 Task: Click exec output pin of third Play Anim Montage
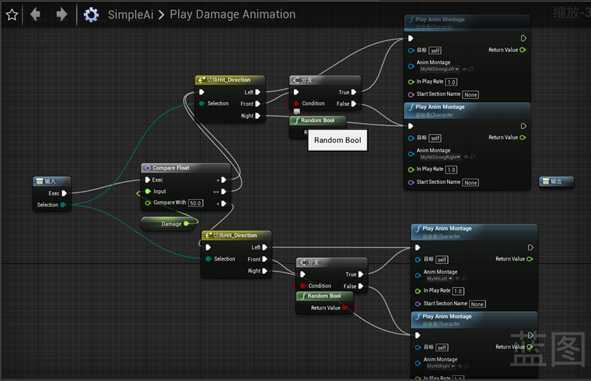click(x=531, y=248)
